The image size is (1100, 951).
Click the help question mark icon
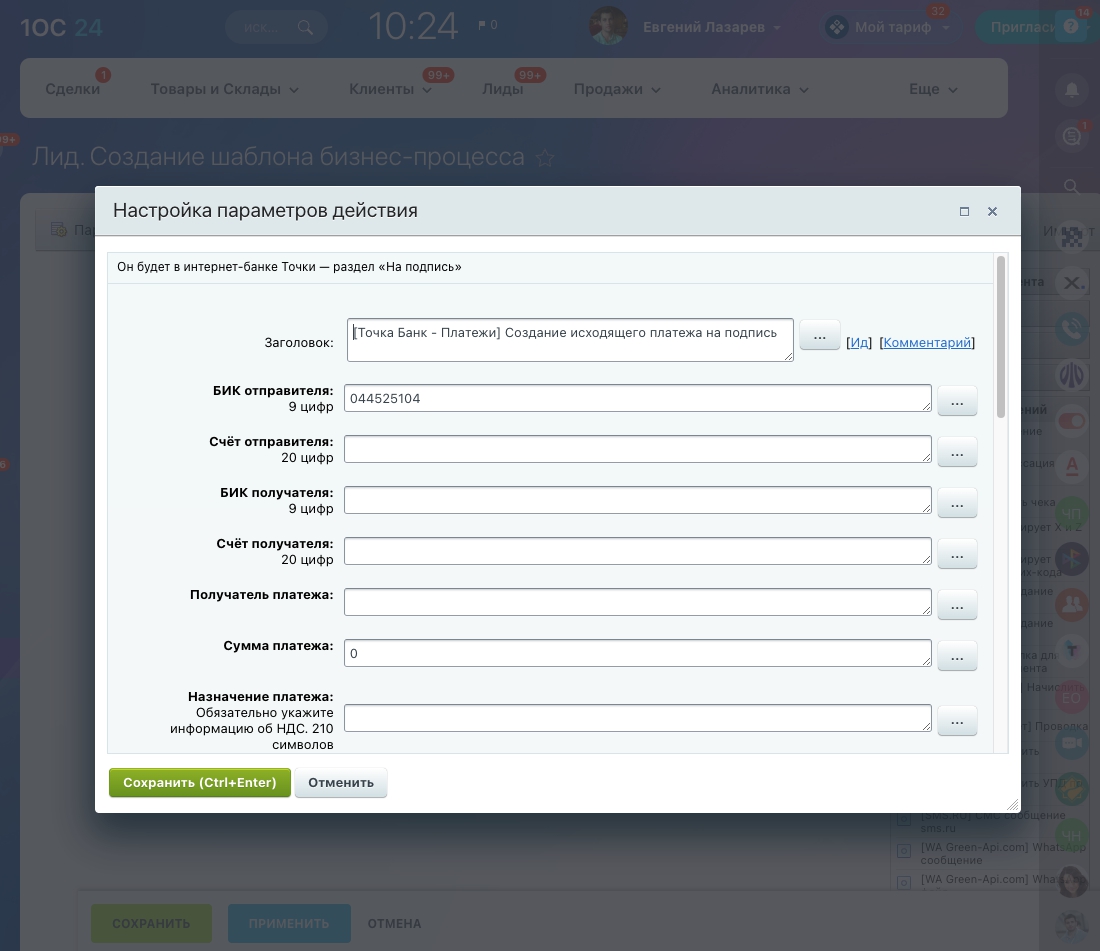(1071, 27)
